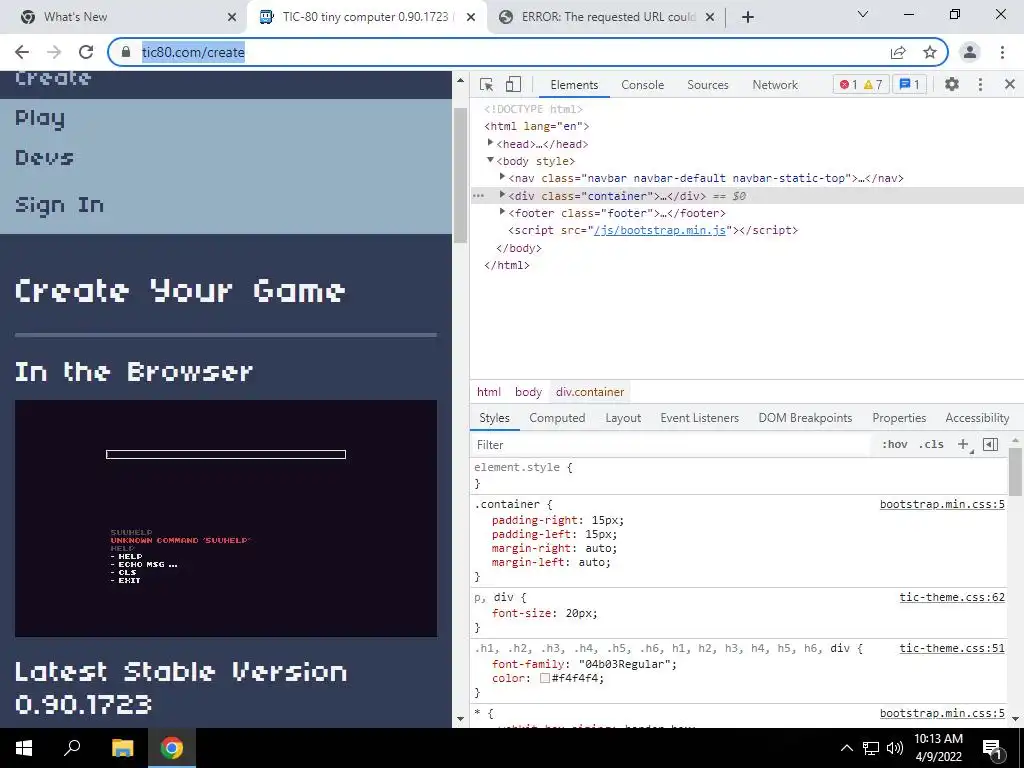The height and width of the screenshot is (768, 1024).
Task: Open the tab search chevron
Action: click(x=863, y=14)
